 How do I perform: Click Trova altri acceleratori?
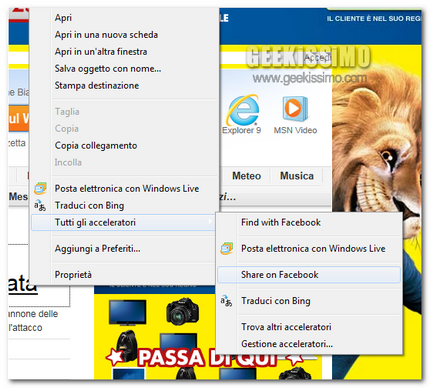tap(286, 327)
